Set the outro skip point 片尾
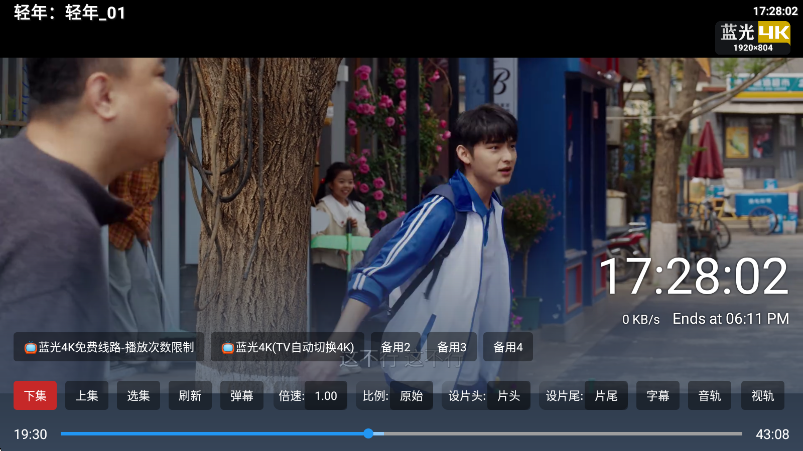Image resolution: width=803 pixels, height=451 pixels. tap(606, 395)
